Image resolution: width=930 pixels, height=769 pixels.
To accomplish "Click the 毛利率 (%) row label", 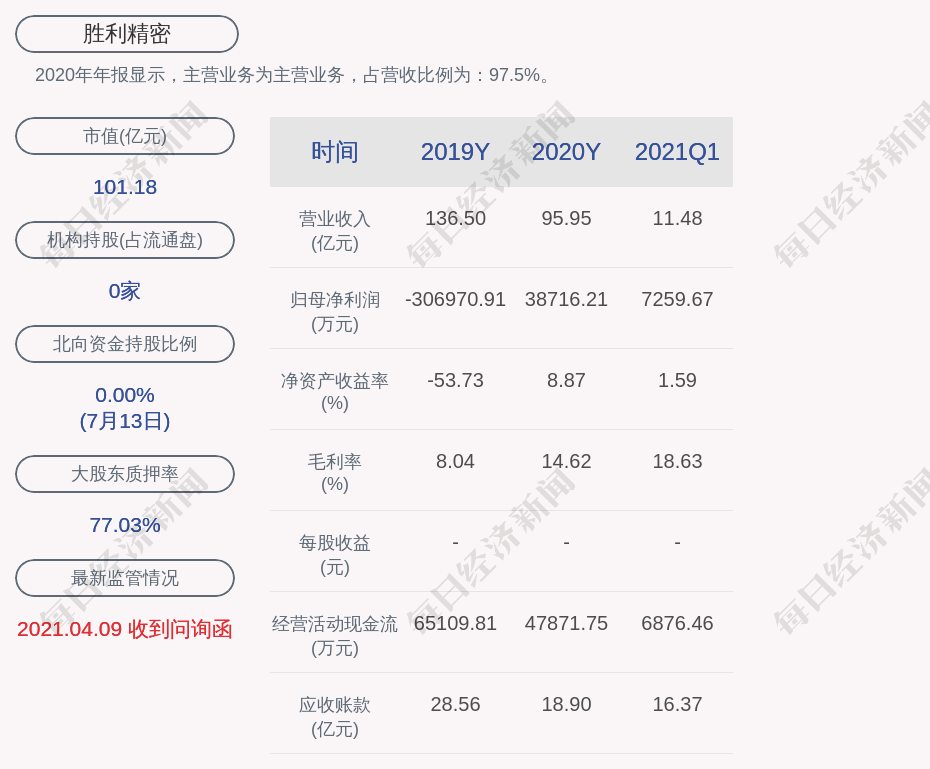I will pyautogui.click(x=335, y=473).
